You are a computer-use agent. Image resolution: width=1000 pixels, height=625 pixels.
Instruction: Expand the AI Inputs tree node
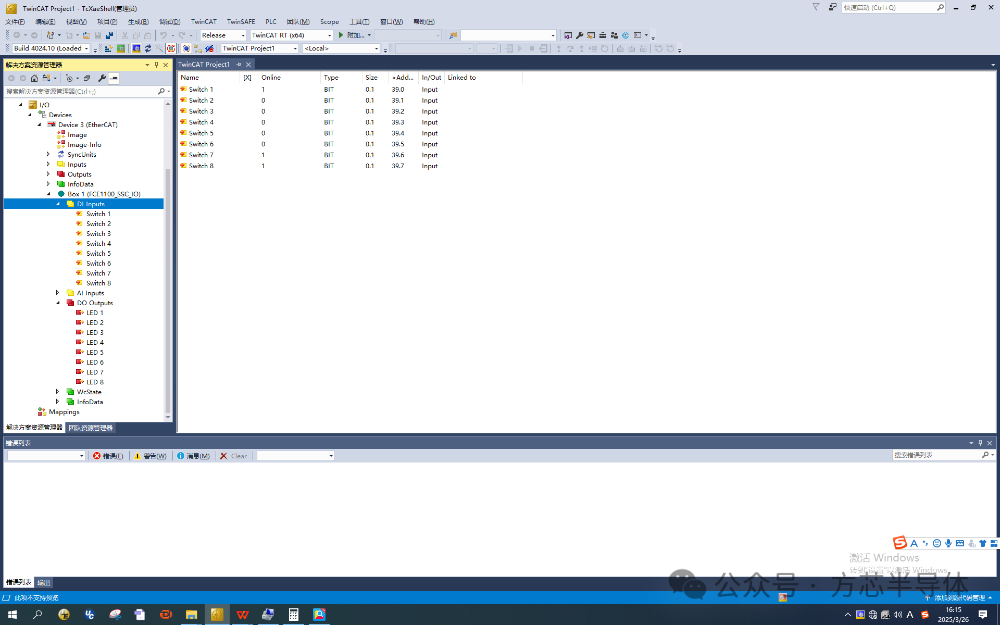[x=57, y=293]
